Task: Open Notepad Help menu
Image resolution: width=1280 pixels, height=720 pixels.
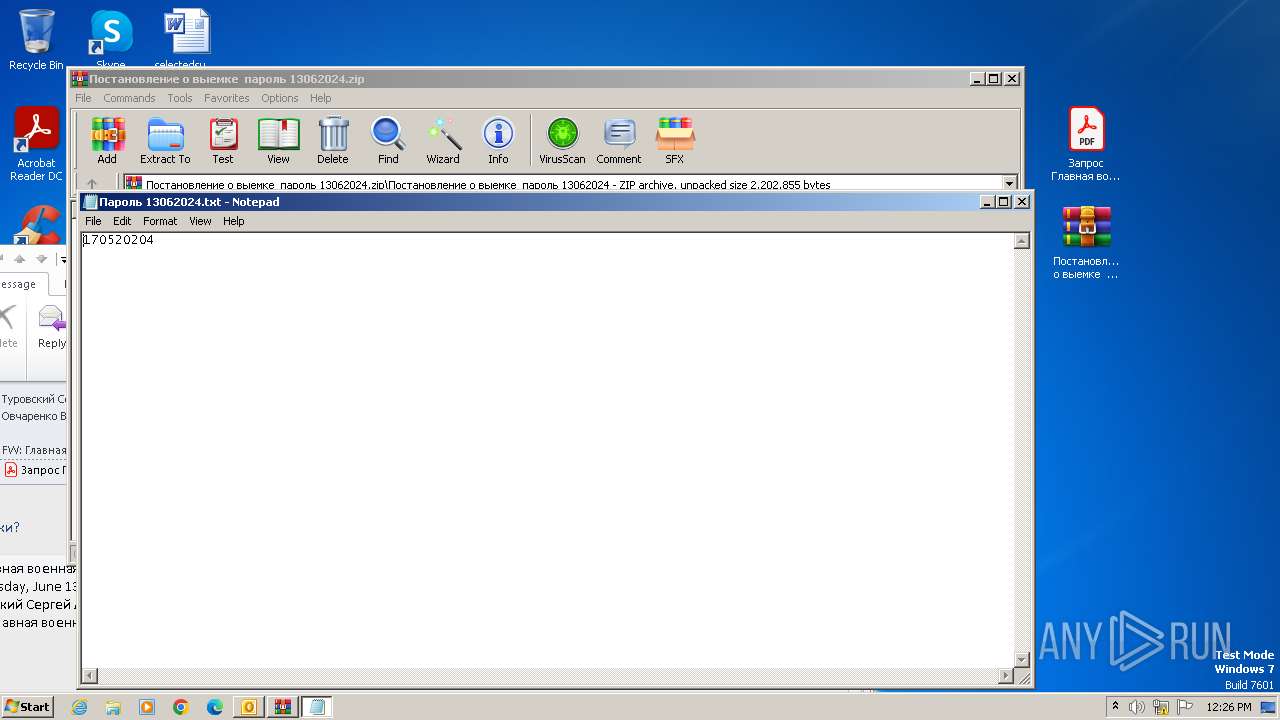Action: (x=233, y=221)
